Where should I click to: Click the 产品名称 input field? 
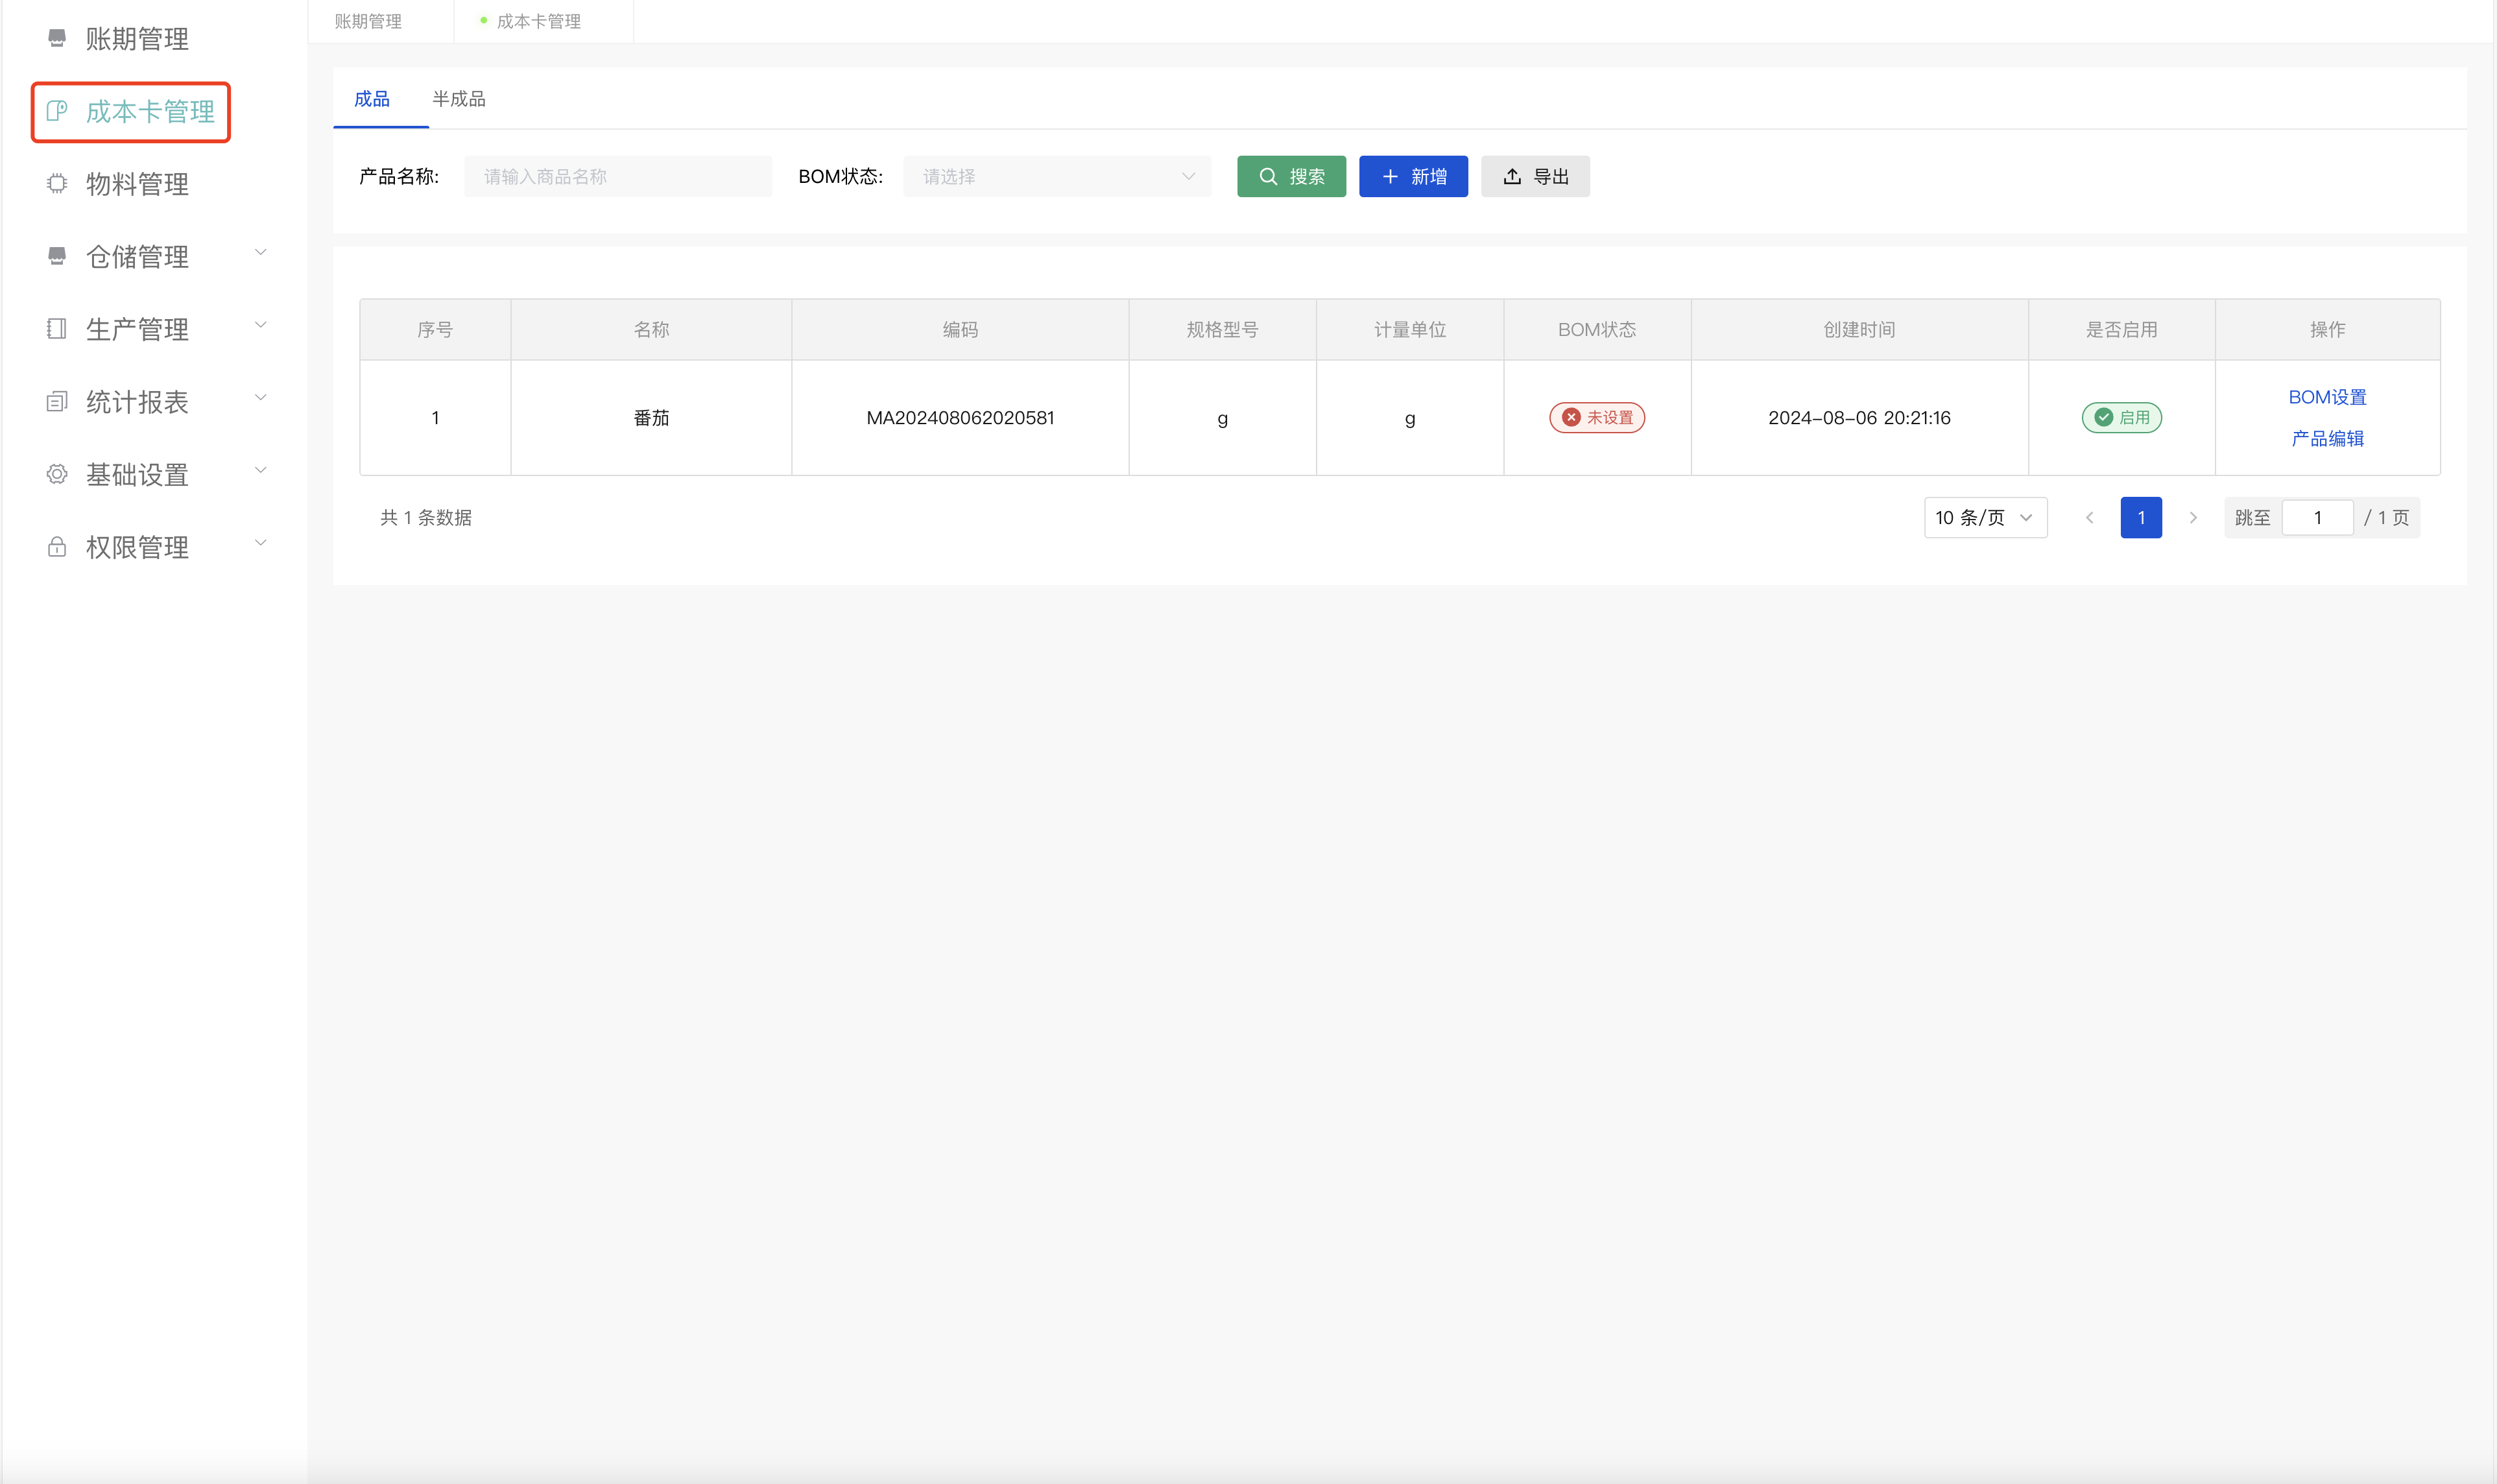click(x=617, y=177)
